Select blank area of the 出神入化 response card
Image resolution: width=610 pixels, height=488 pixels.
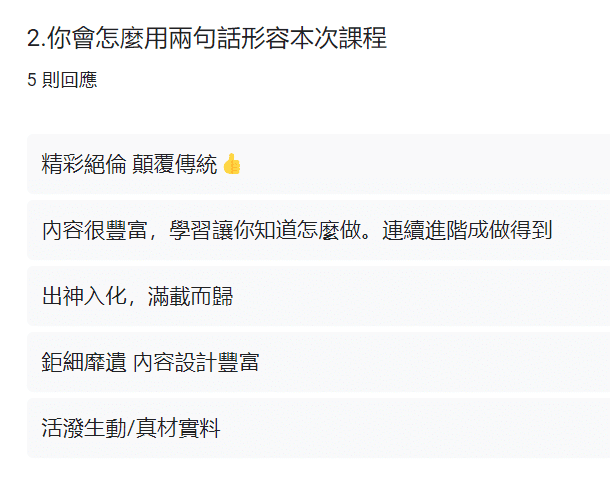click(x=420, y=296)
